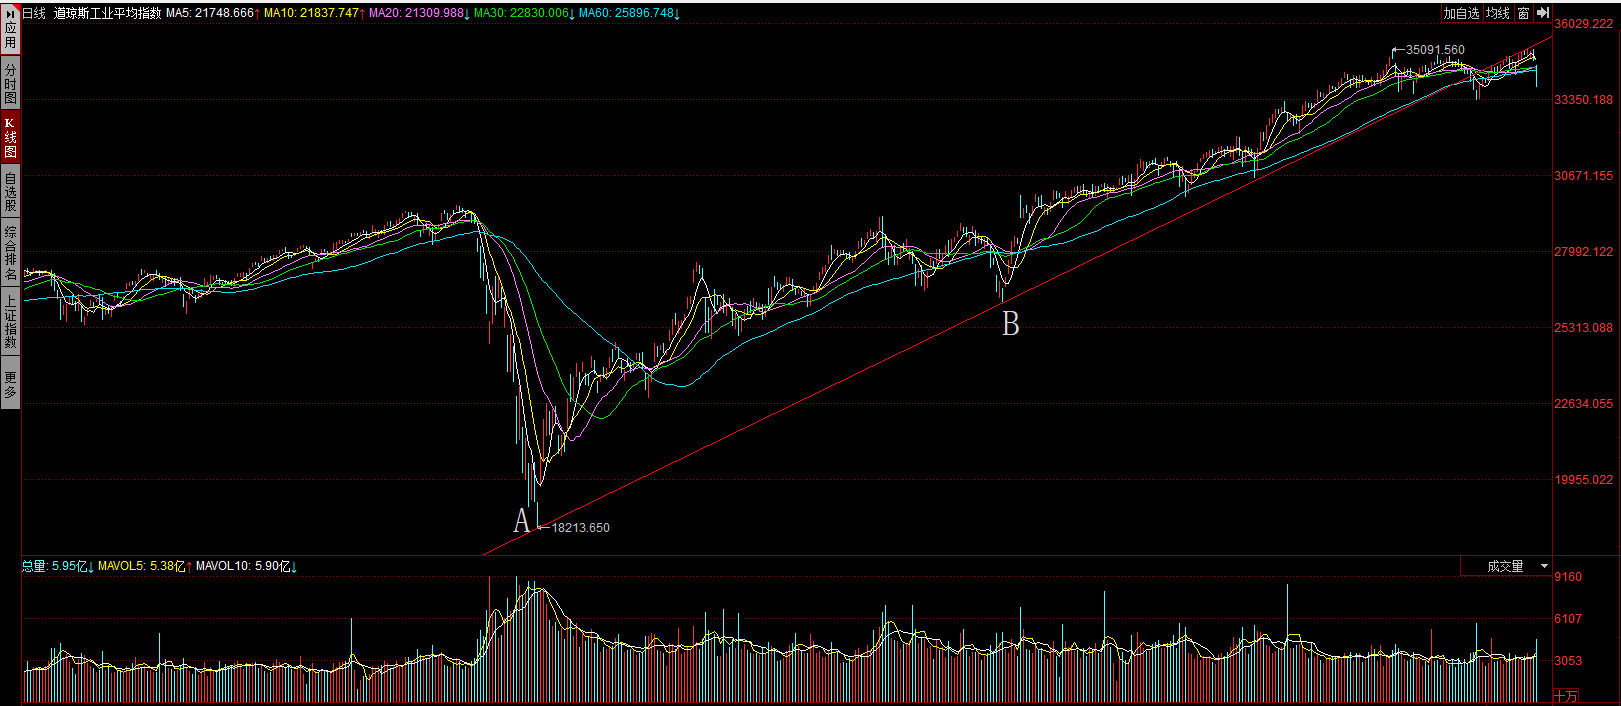The image size is (1621, 706).
Task: Select the K线图 sidebar tab
Action: 10,138
